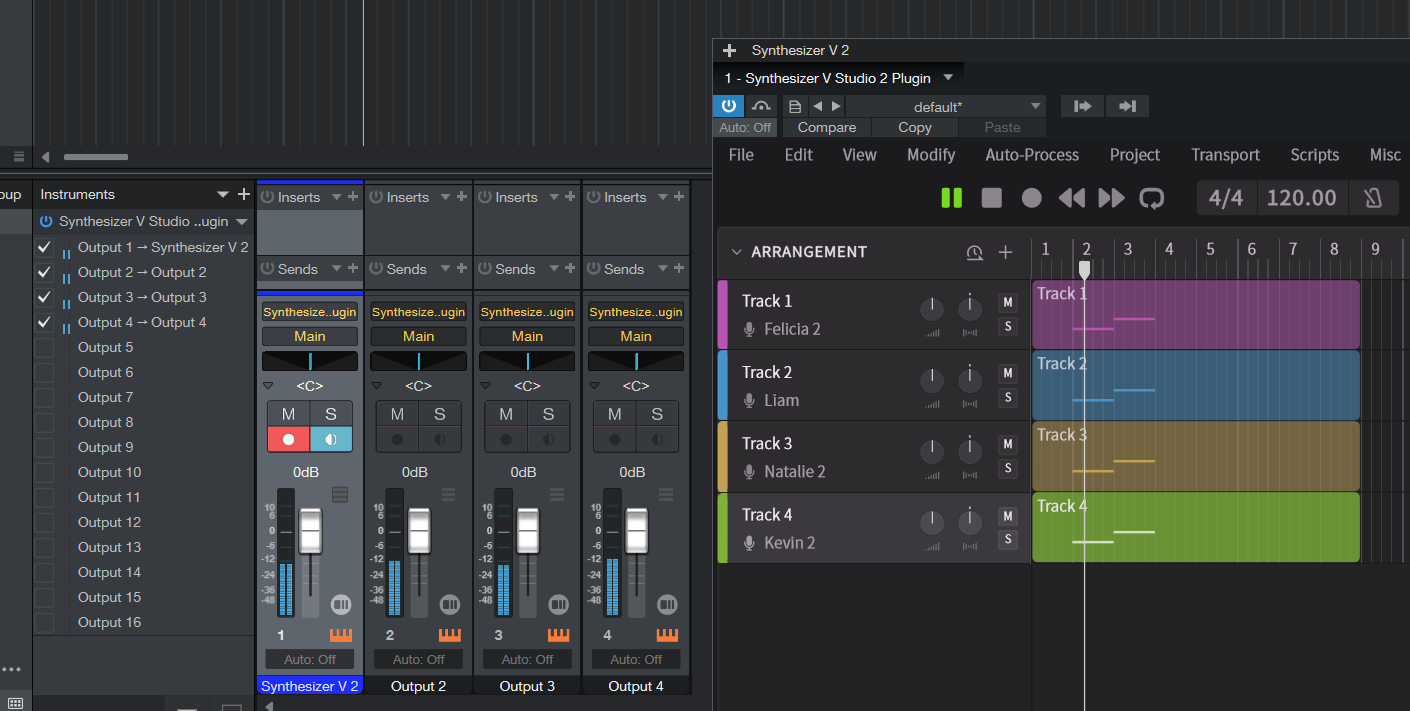
Task: Open the Scripts menu
Action: click(1314, 155)
